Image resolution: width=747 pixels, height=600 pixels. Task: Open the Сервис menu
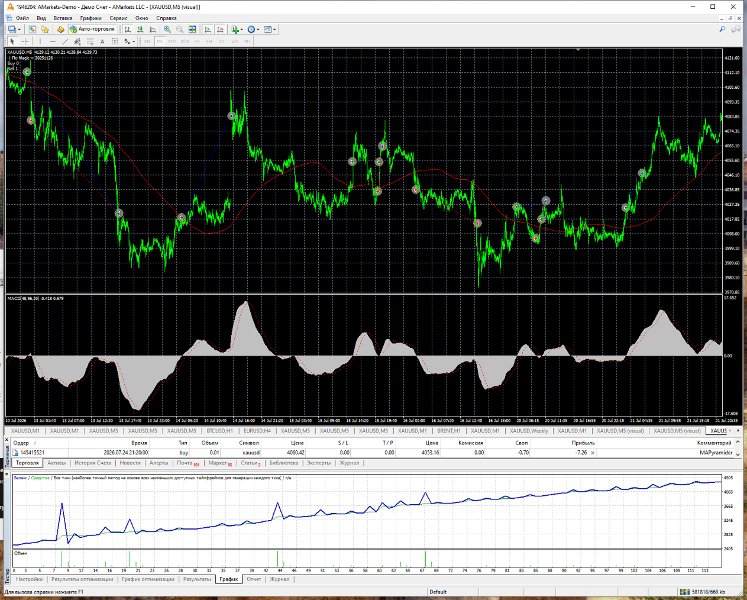[x=118, y=18]
